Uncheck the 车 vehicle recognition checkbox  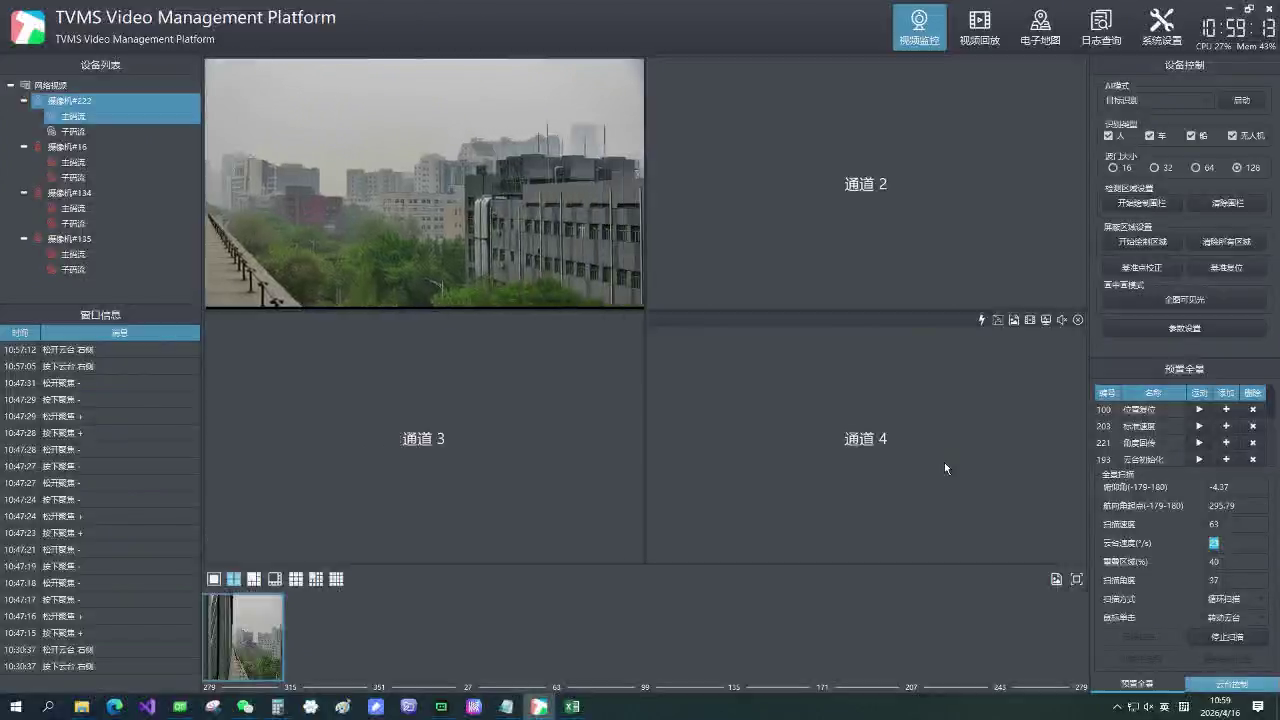(x=1149, y=136)
